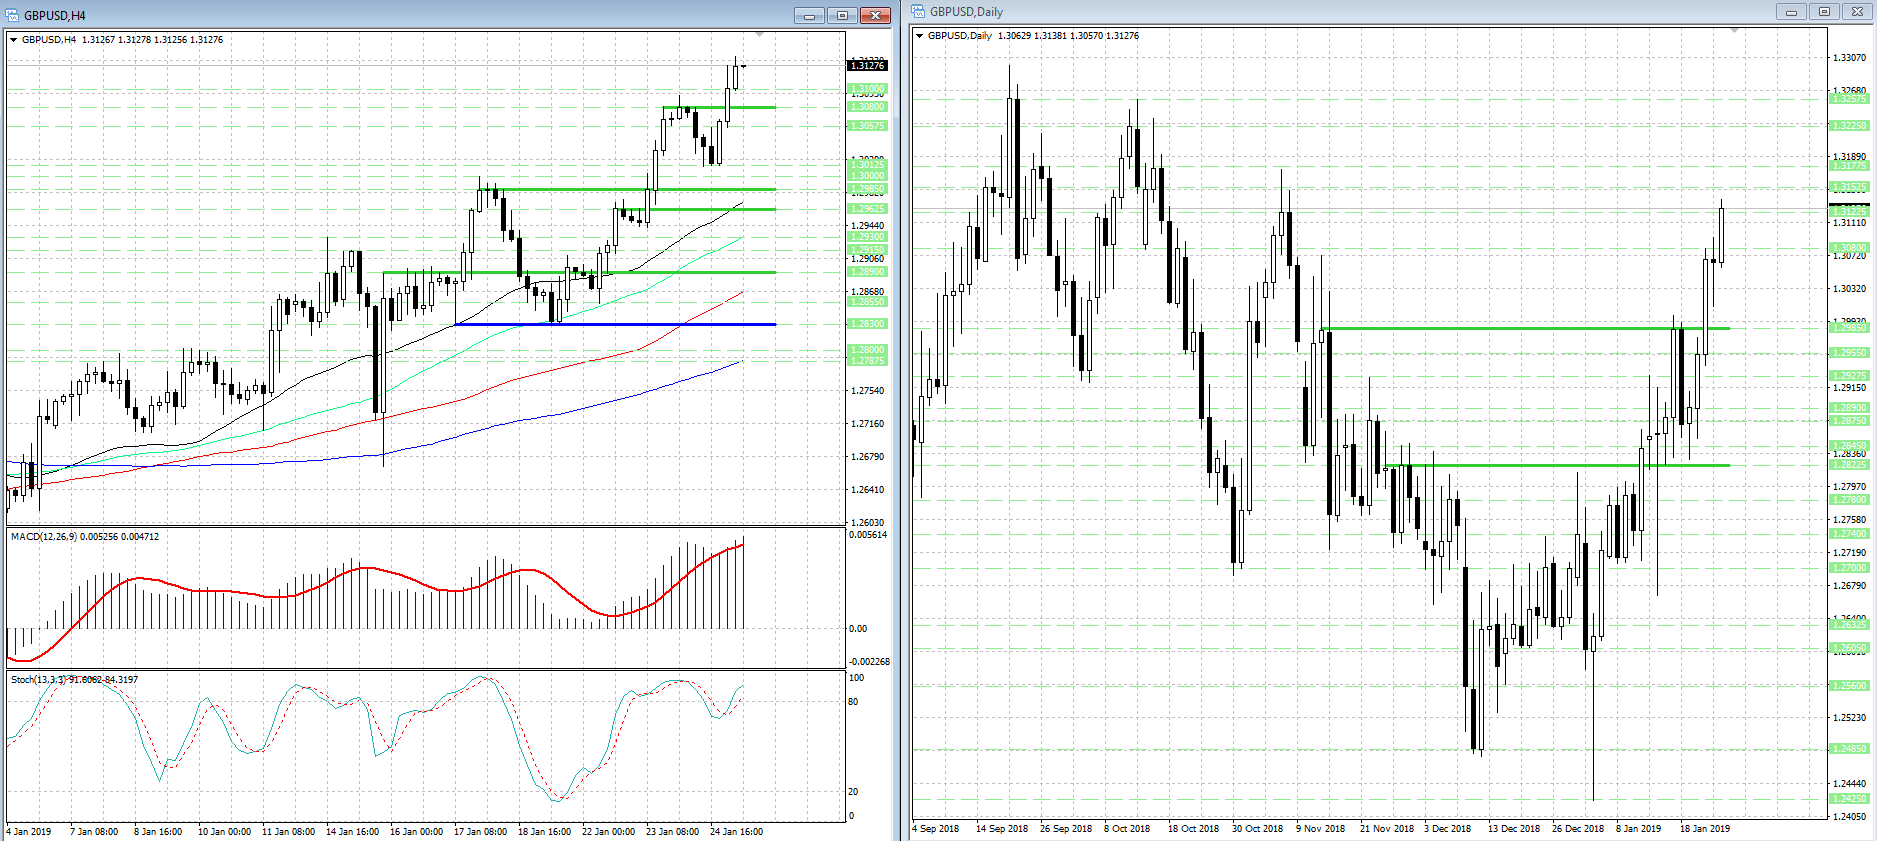The image size is (1877, 841).
Task: Maximize the GBPUSD,H4 chart window
Action: pyautogui.click(x=842, y=15)
